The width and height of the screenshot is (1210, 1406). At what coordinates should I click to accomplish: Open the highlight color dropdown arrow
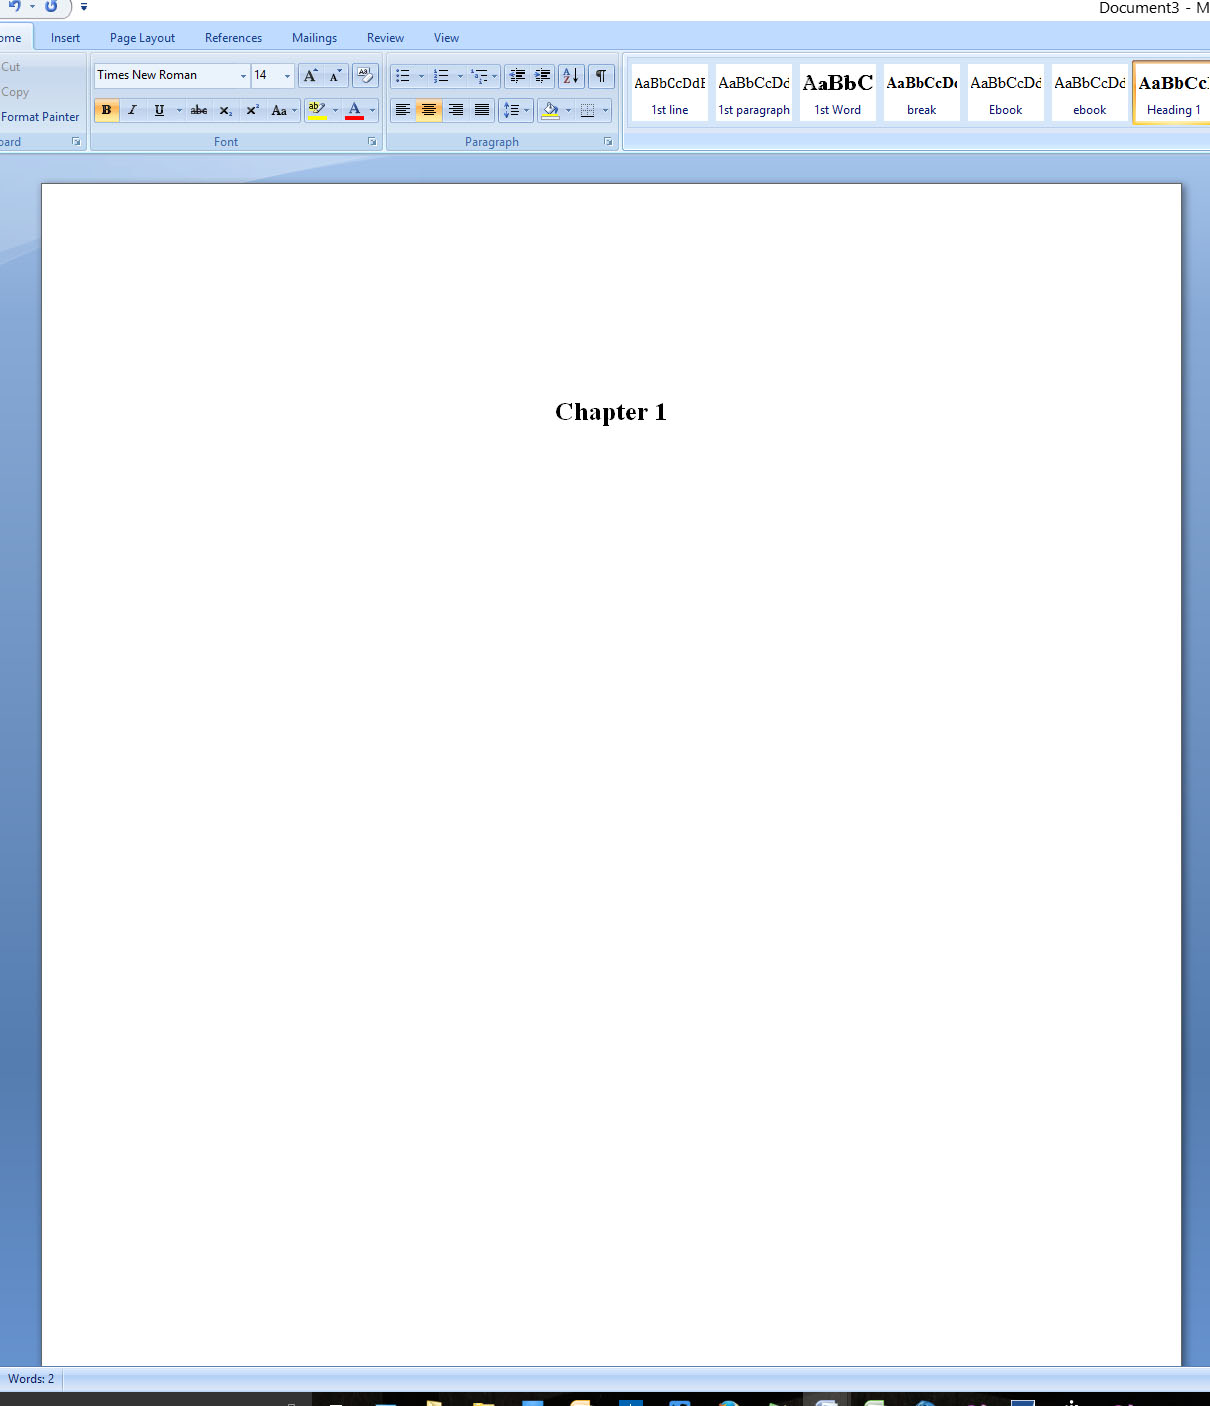click(335, 110)
